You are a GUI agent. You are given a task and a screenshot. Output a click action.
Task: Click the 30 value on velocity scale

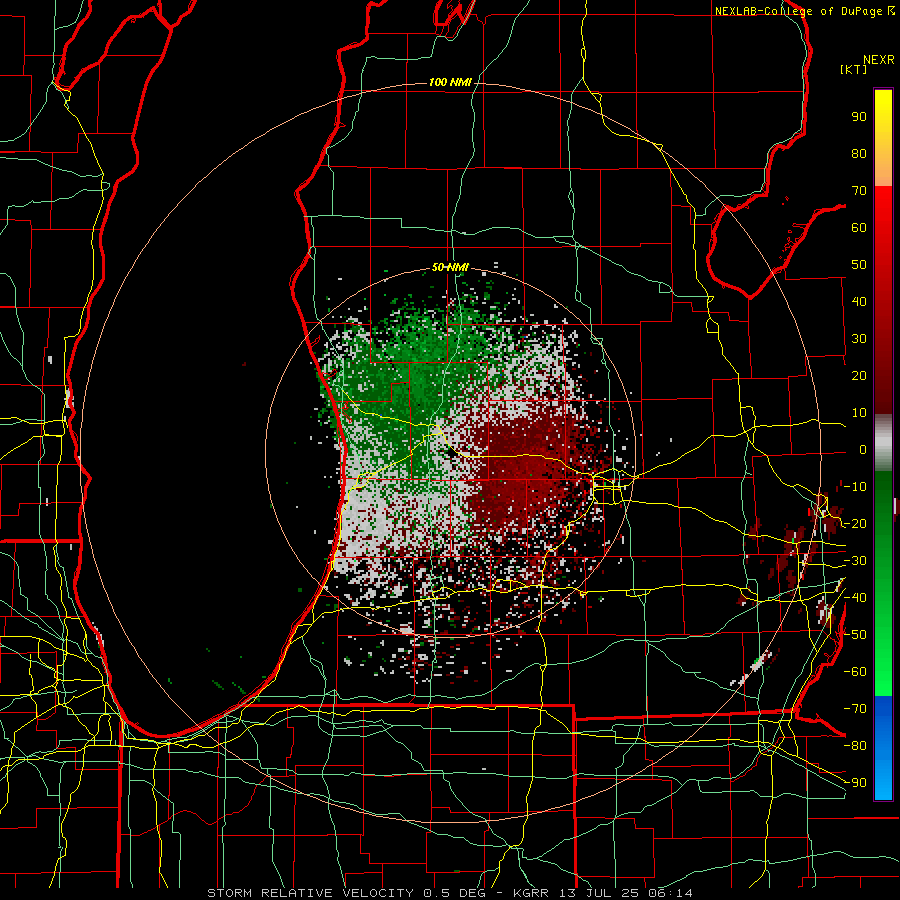859,339
